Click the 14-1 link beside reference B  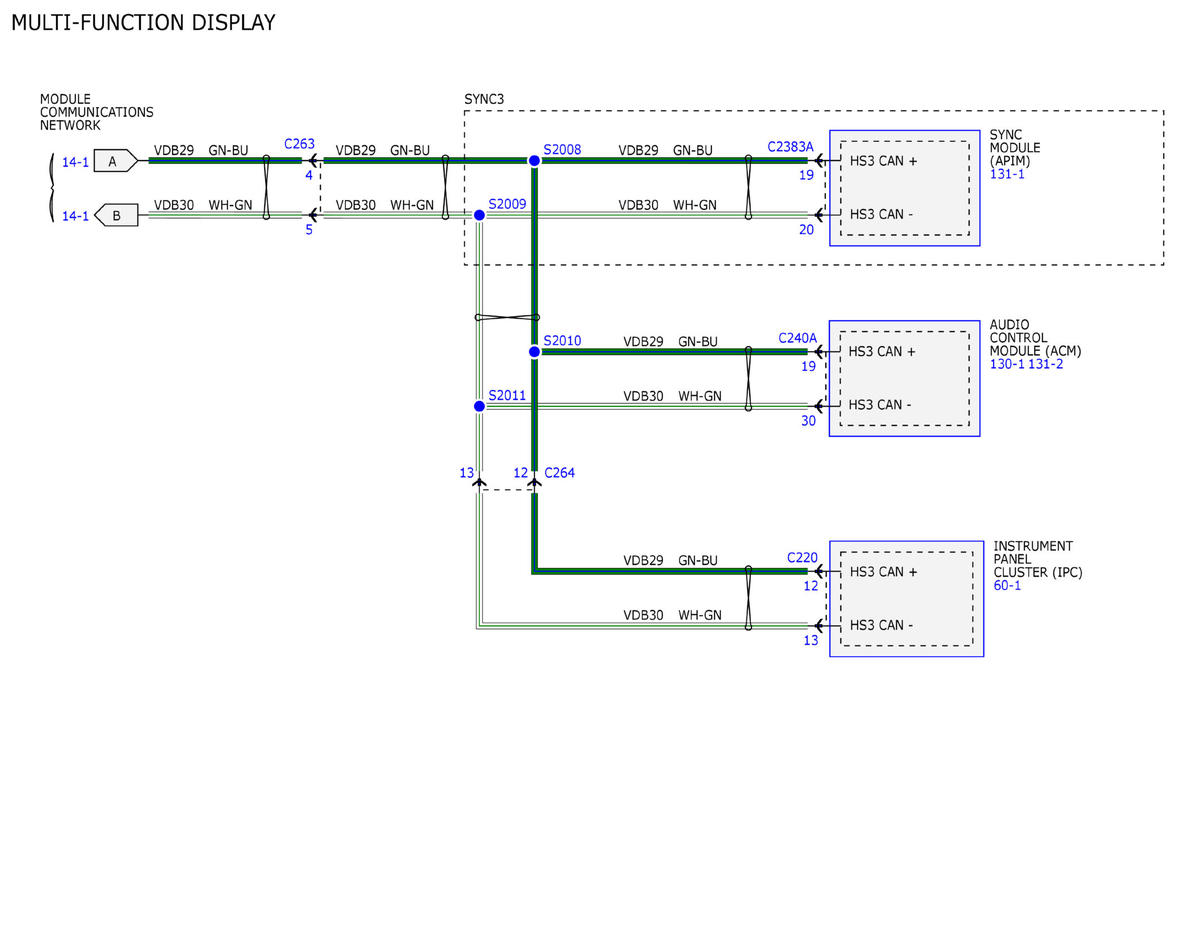pos(75,216)
